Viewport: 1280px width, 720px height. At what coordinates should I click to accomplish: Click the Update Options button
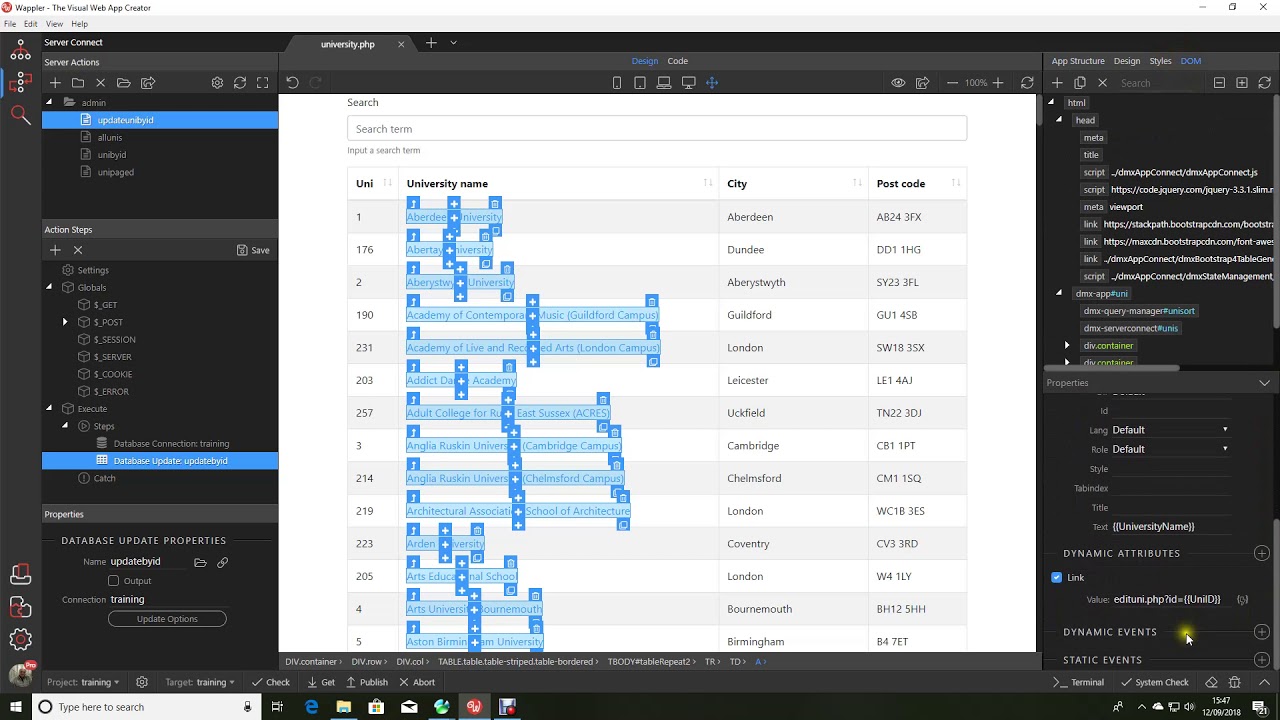(167, 619)
